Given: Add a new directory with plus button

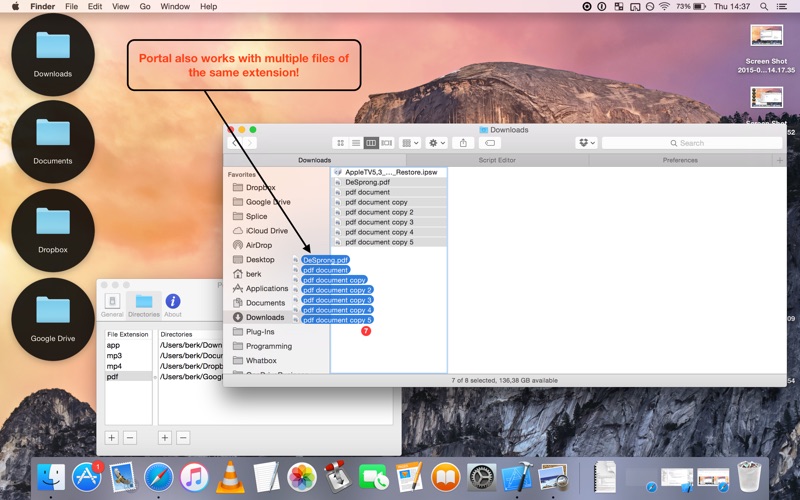Looking at the screenshot, I should pos(165,438).
